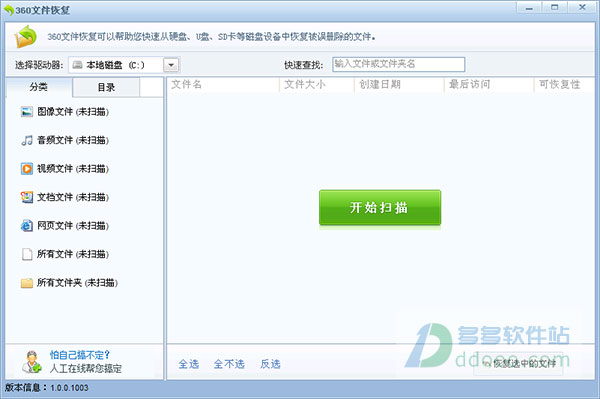Viewport: 600px width, 399px height.
Task: Click the web page files IE icon
Action: pos(27,226)
